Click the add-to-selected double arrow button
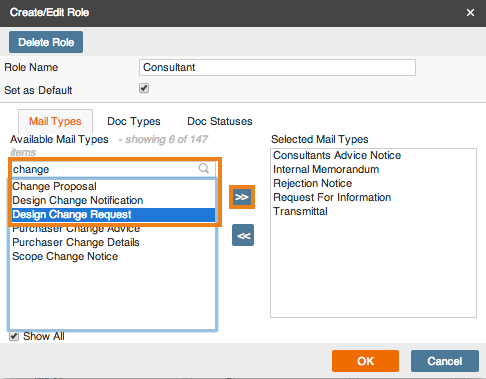 pyautogui.click(x=242, y=197)
